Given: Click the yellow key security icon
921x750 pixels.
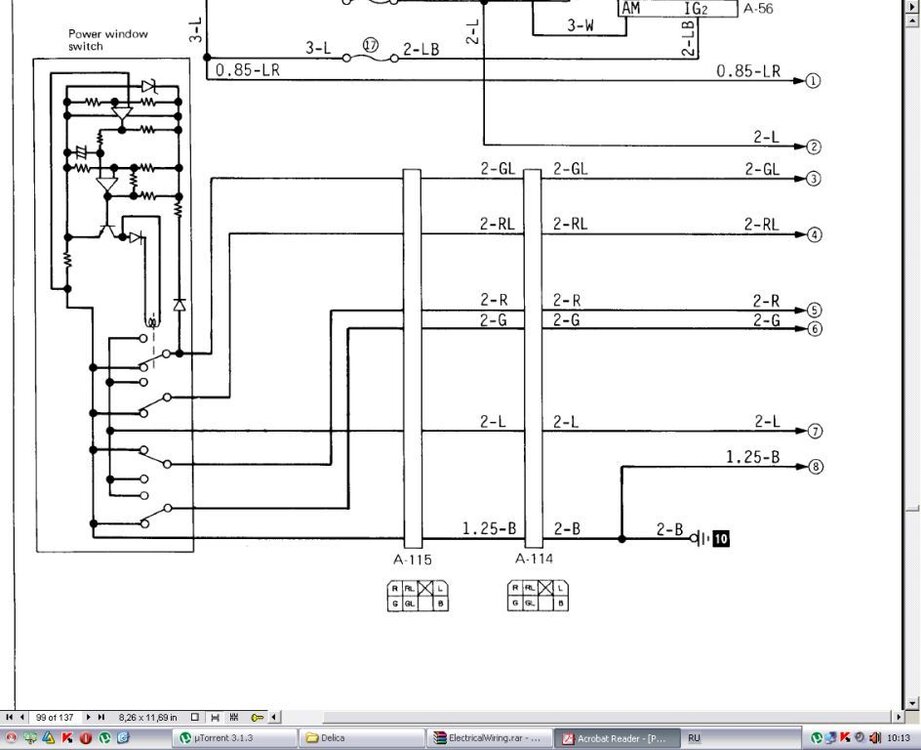Looking at the screenshot, I should pyautogui.click(x=258, y=717).
